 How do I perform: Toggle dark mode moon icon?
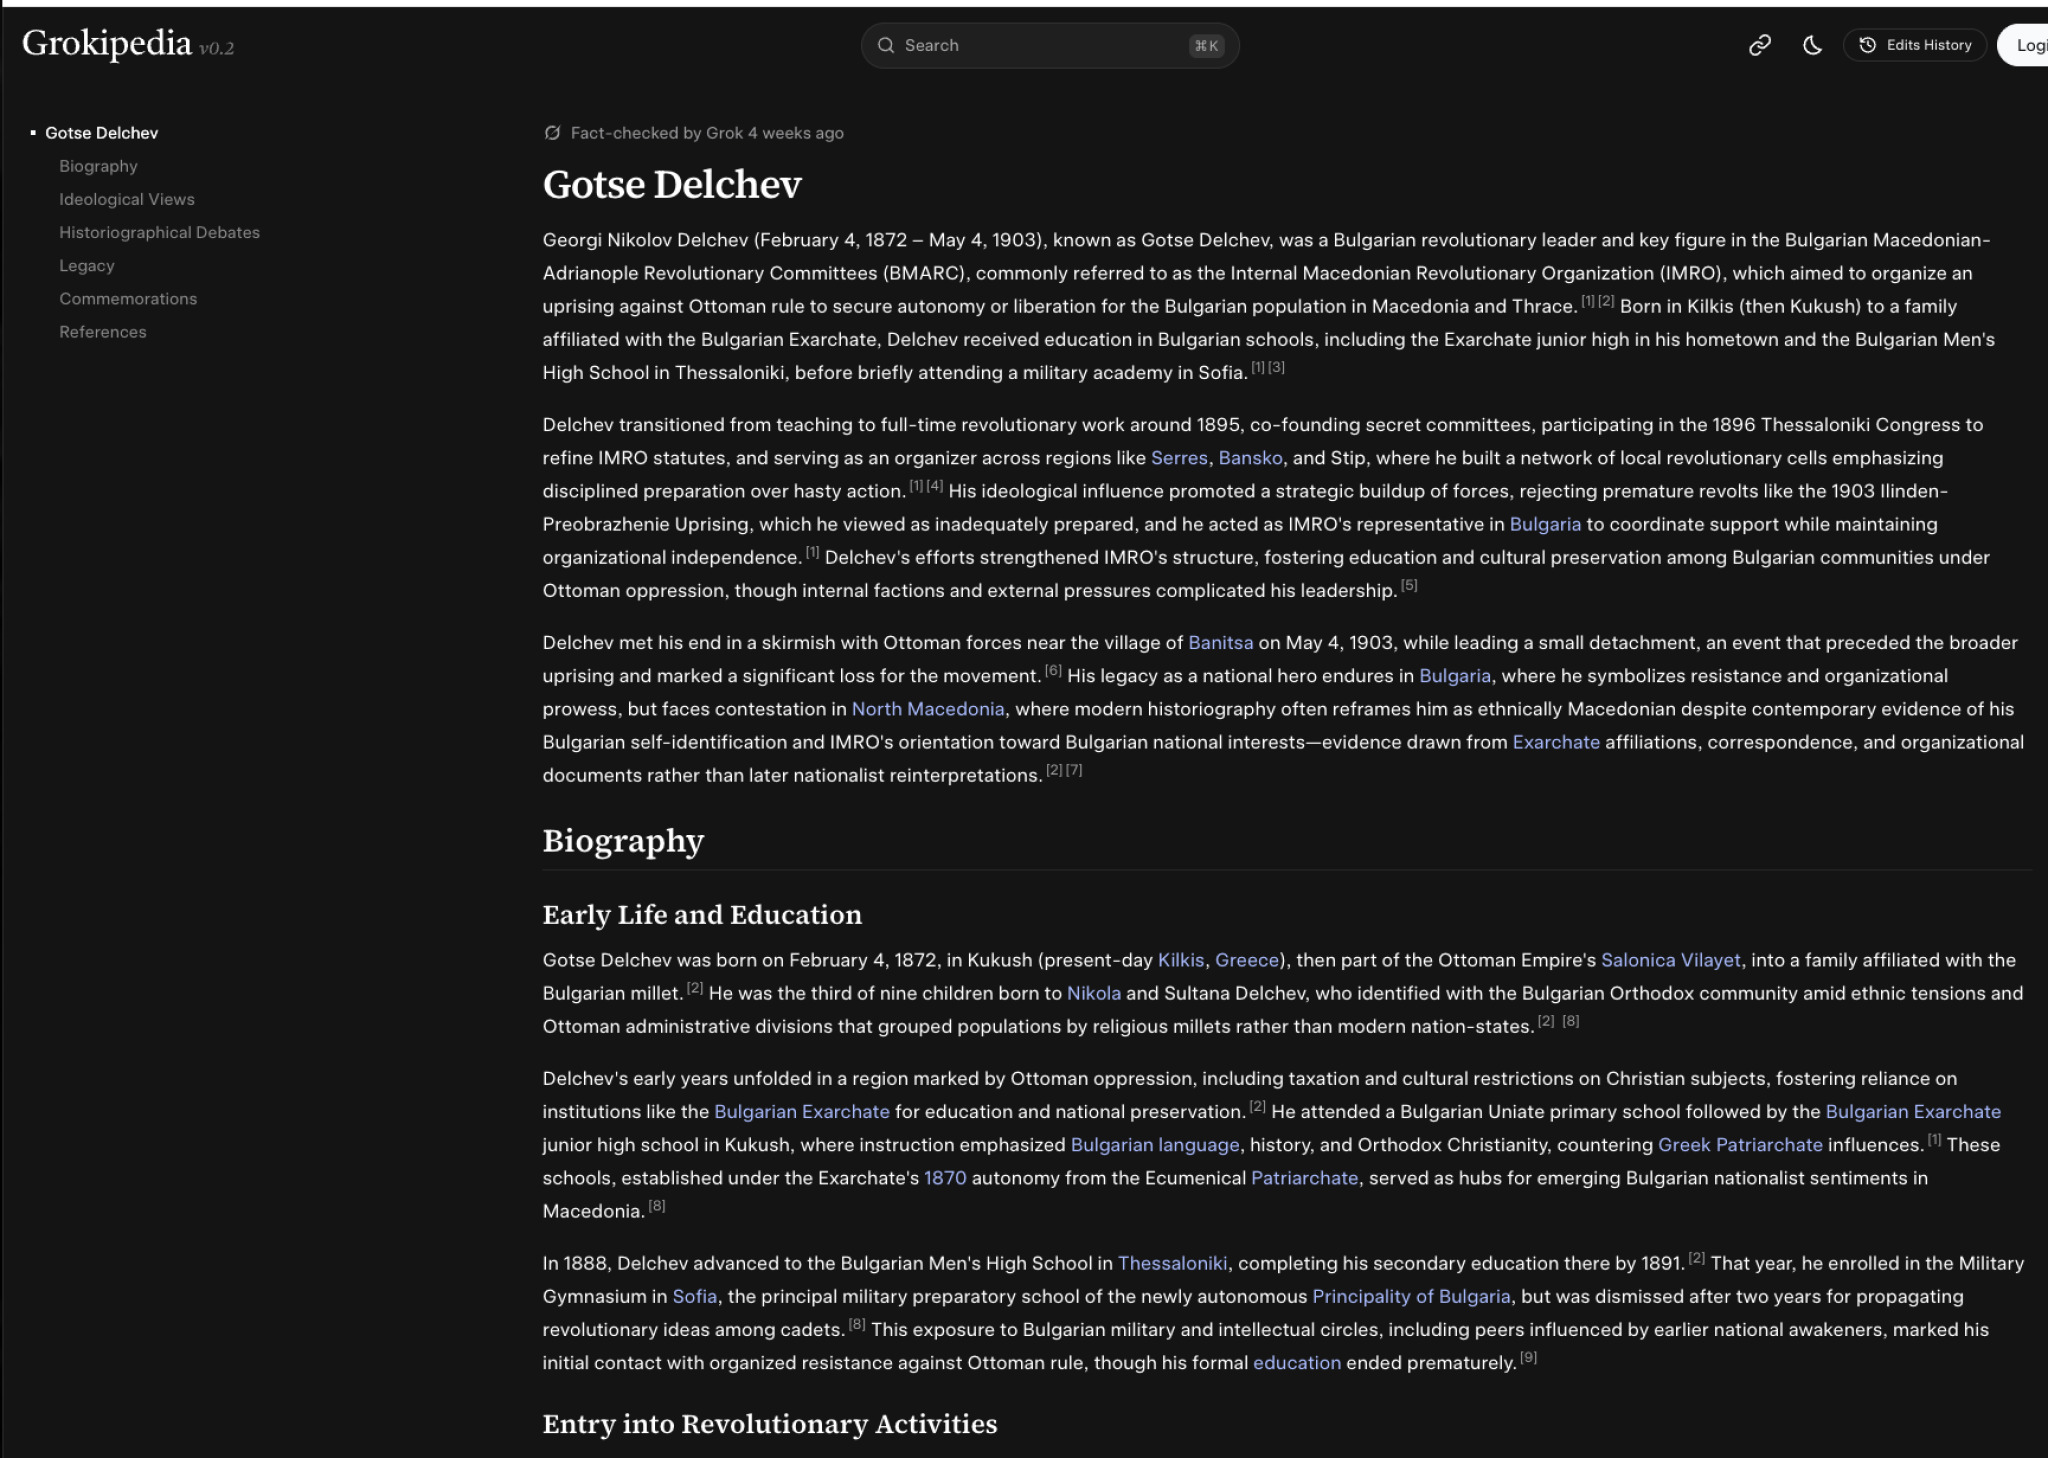[x=1812, y=45]
